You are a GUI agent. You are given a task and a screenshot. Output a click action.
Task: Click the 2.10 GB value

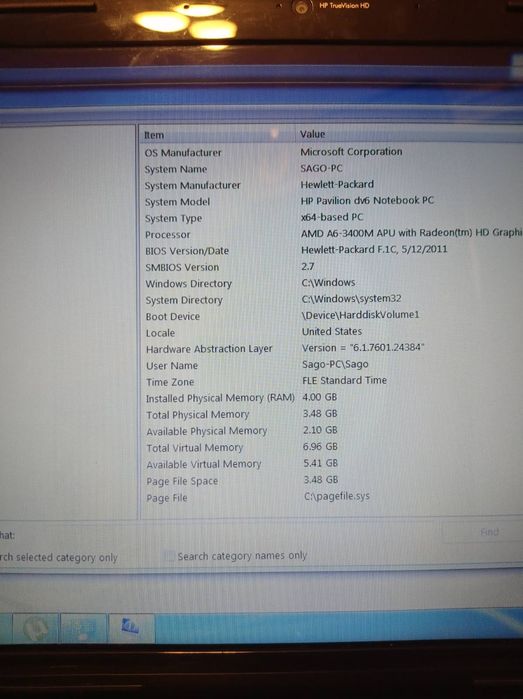320,430
